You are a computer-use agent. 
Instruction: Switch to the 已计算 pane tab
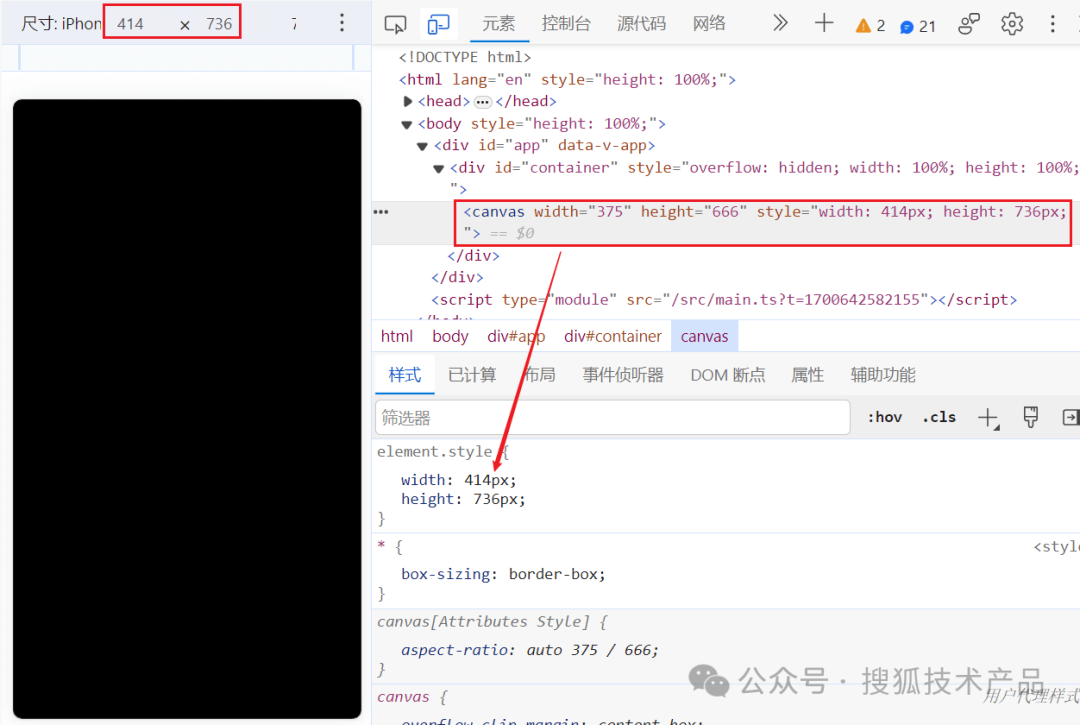pyautogui.click(x=472, y=375)
